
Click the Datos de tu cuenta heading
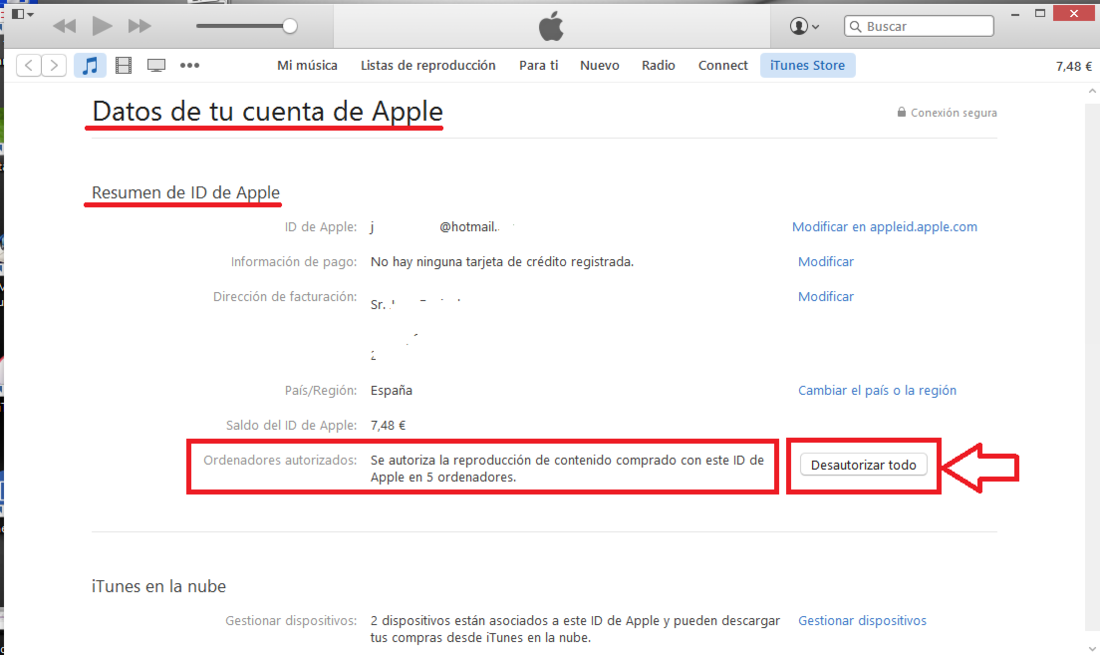[267, 112]
